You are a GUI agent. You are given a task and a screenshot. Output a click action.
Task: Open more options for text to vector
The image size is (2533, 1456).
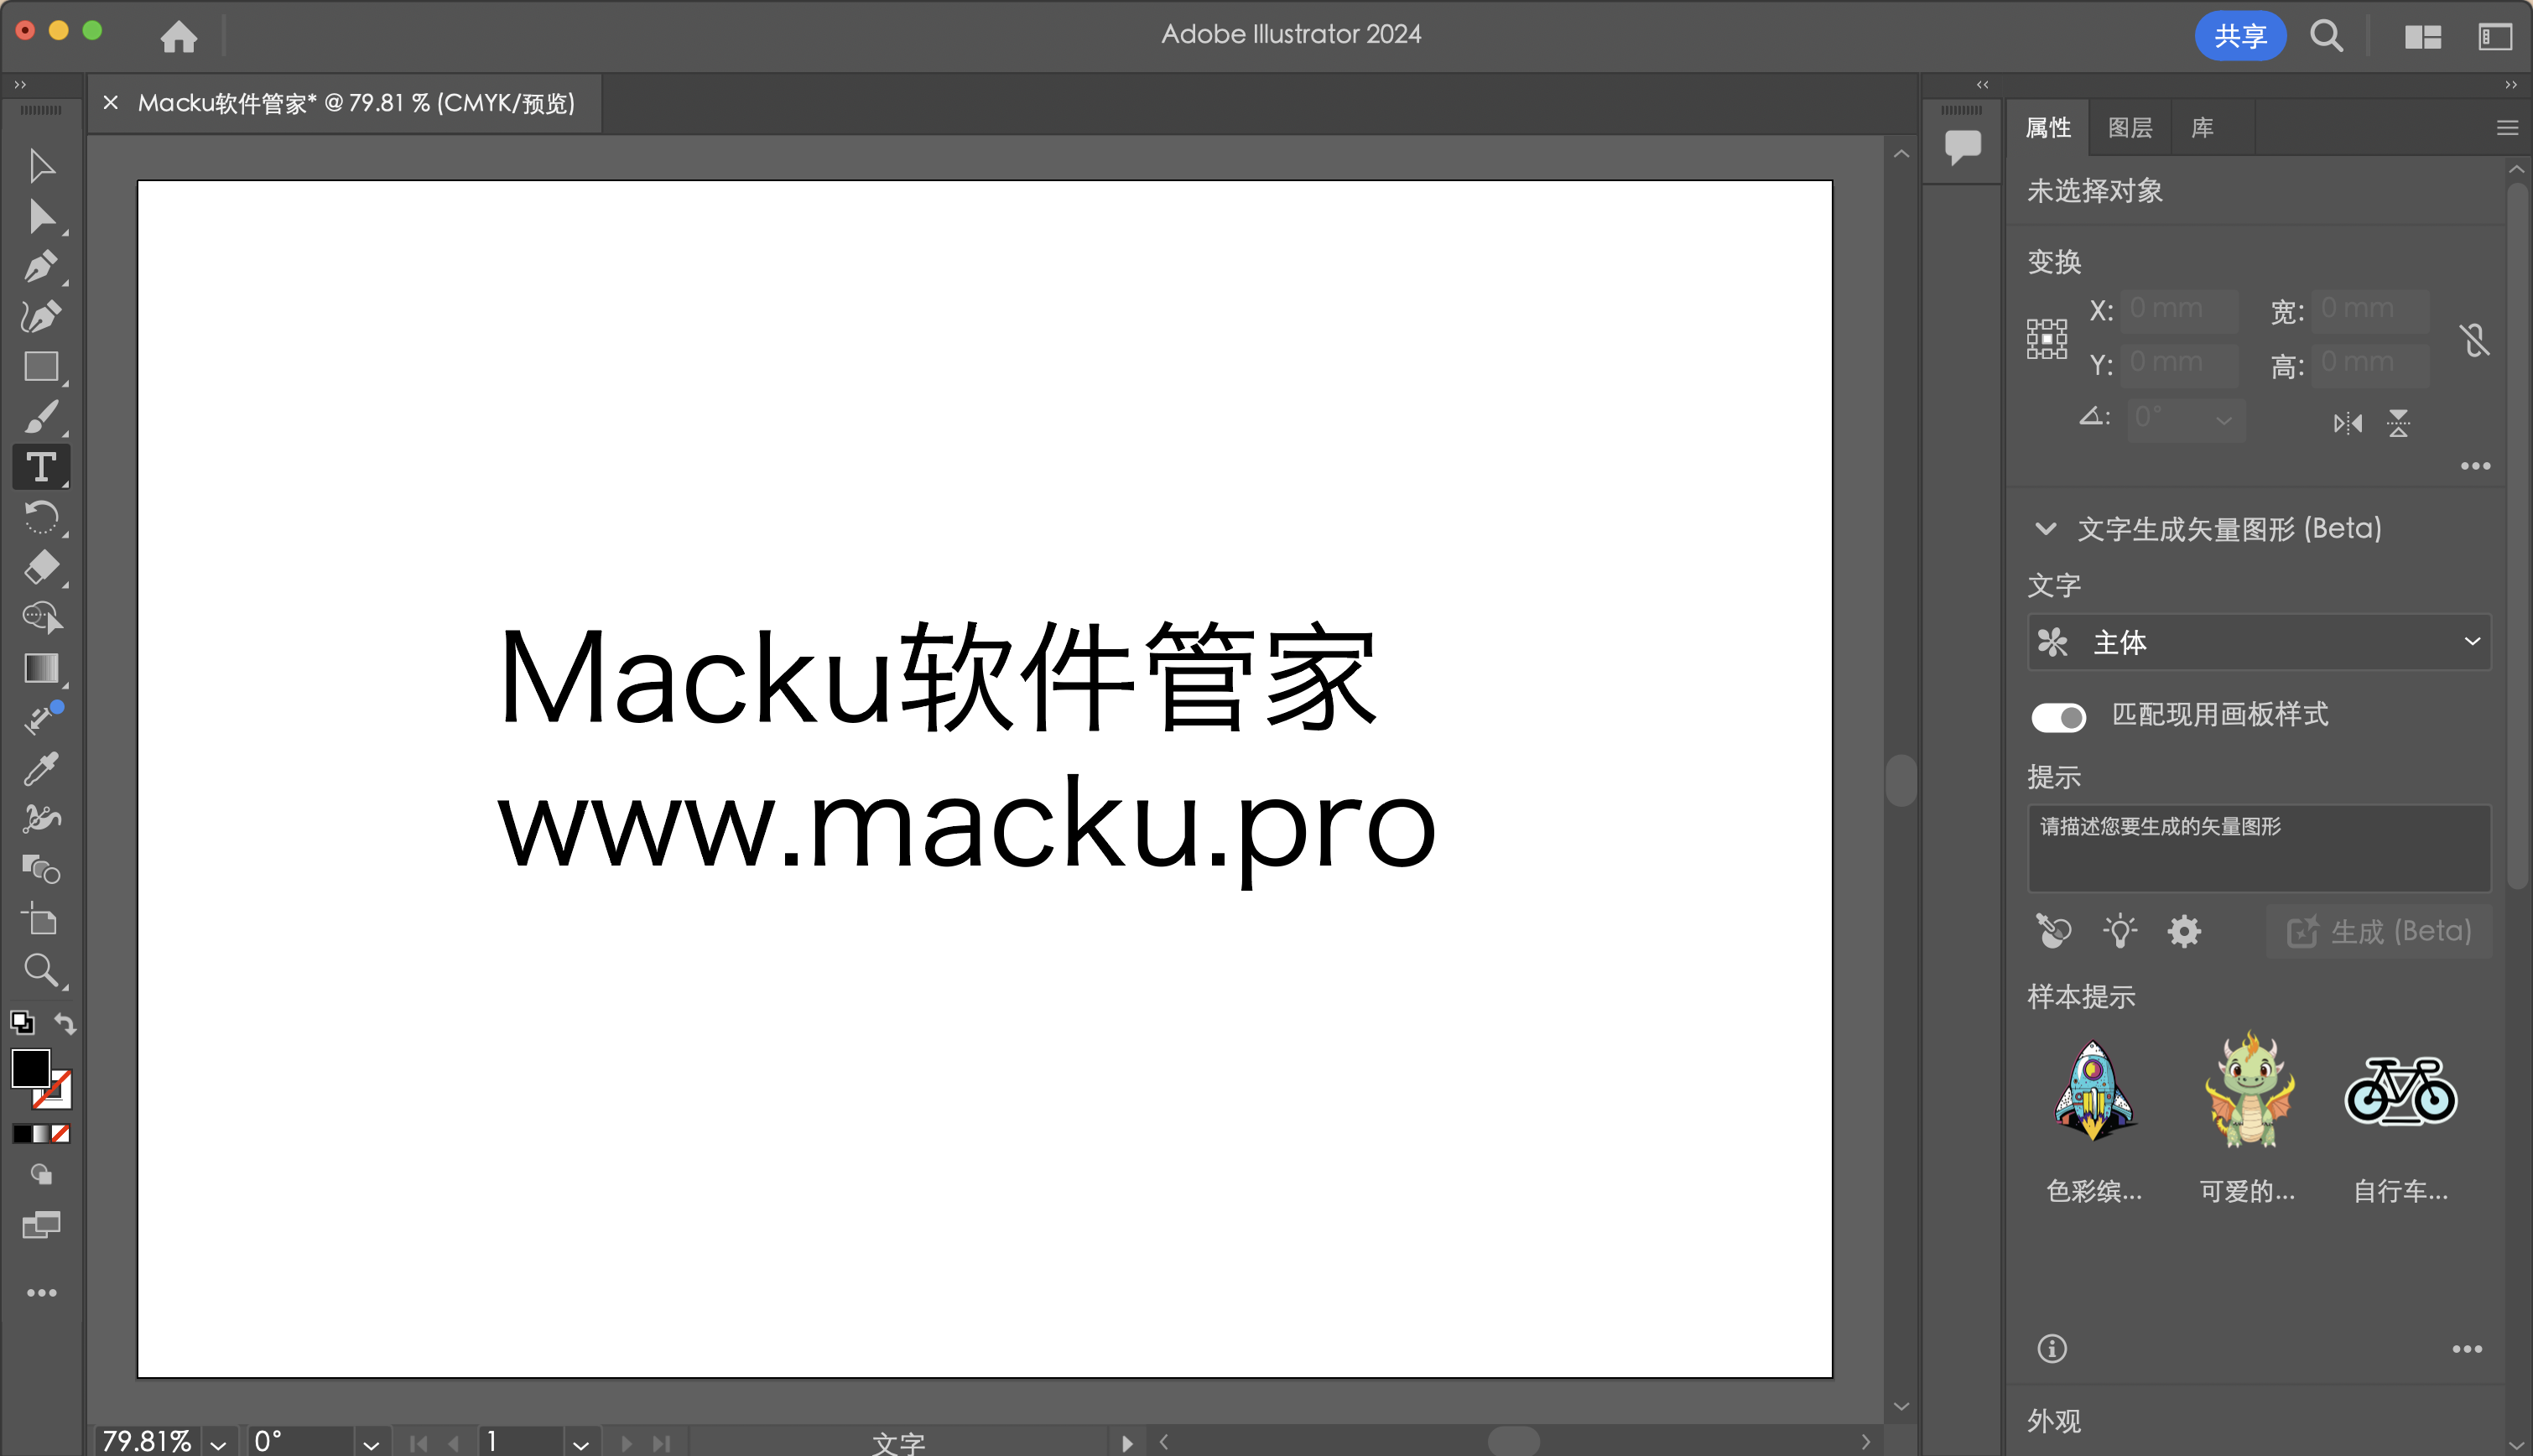pyautogui.click(x=2467, y=1349)
